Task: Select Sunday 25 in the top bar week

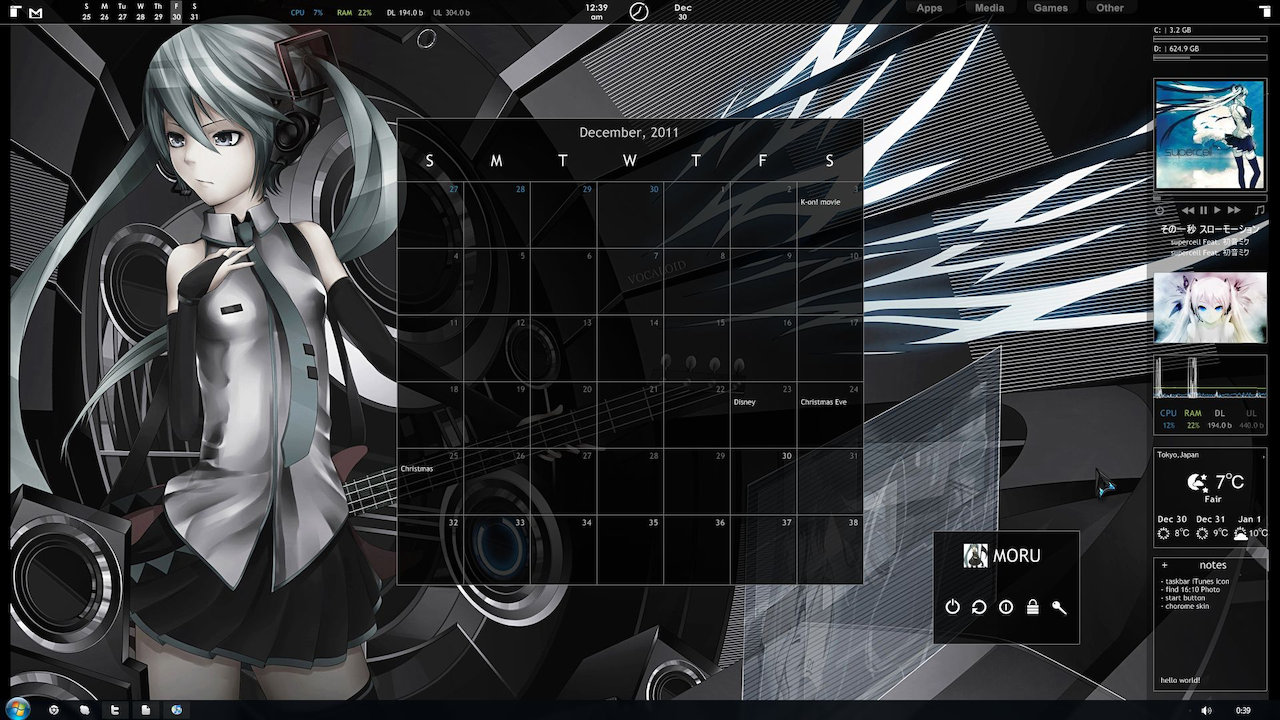Action: [x=87, y=12]
